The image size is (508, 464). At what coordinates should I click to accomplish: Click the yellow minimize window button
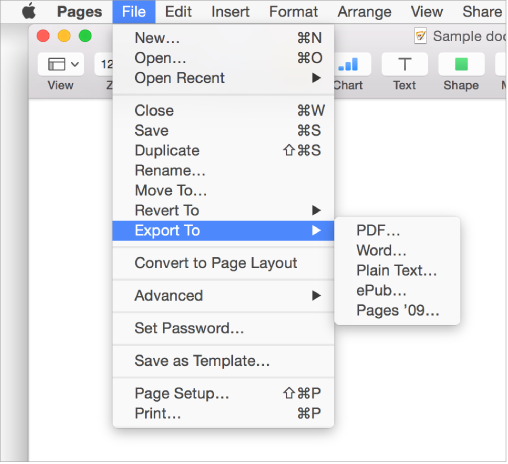point(64,36)
